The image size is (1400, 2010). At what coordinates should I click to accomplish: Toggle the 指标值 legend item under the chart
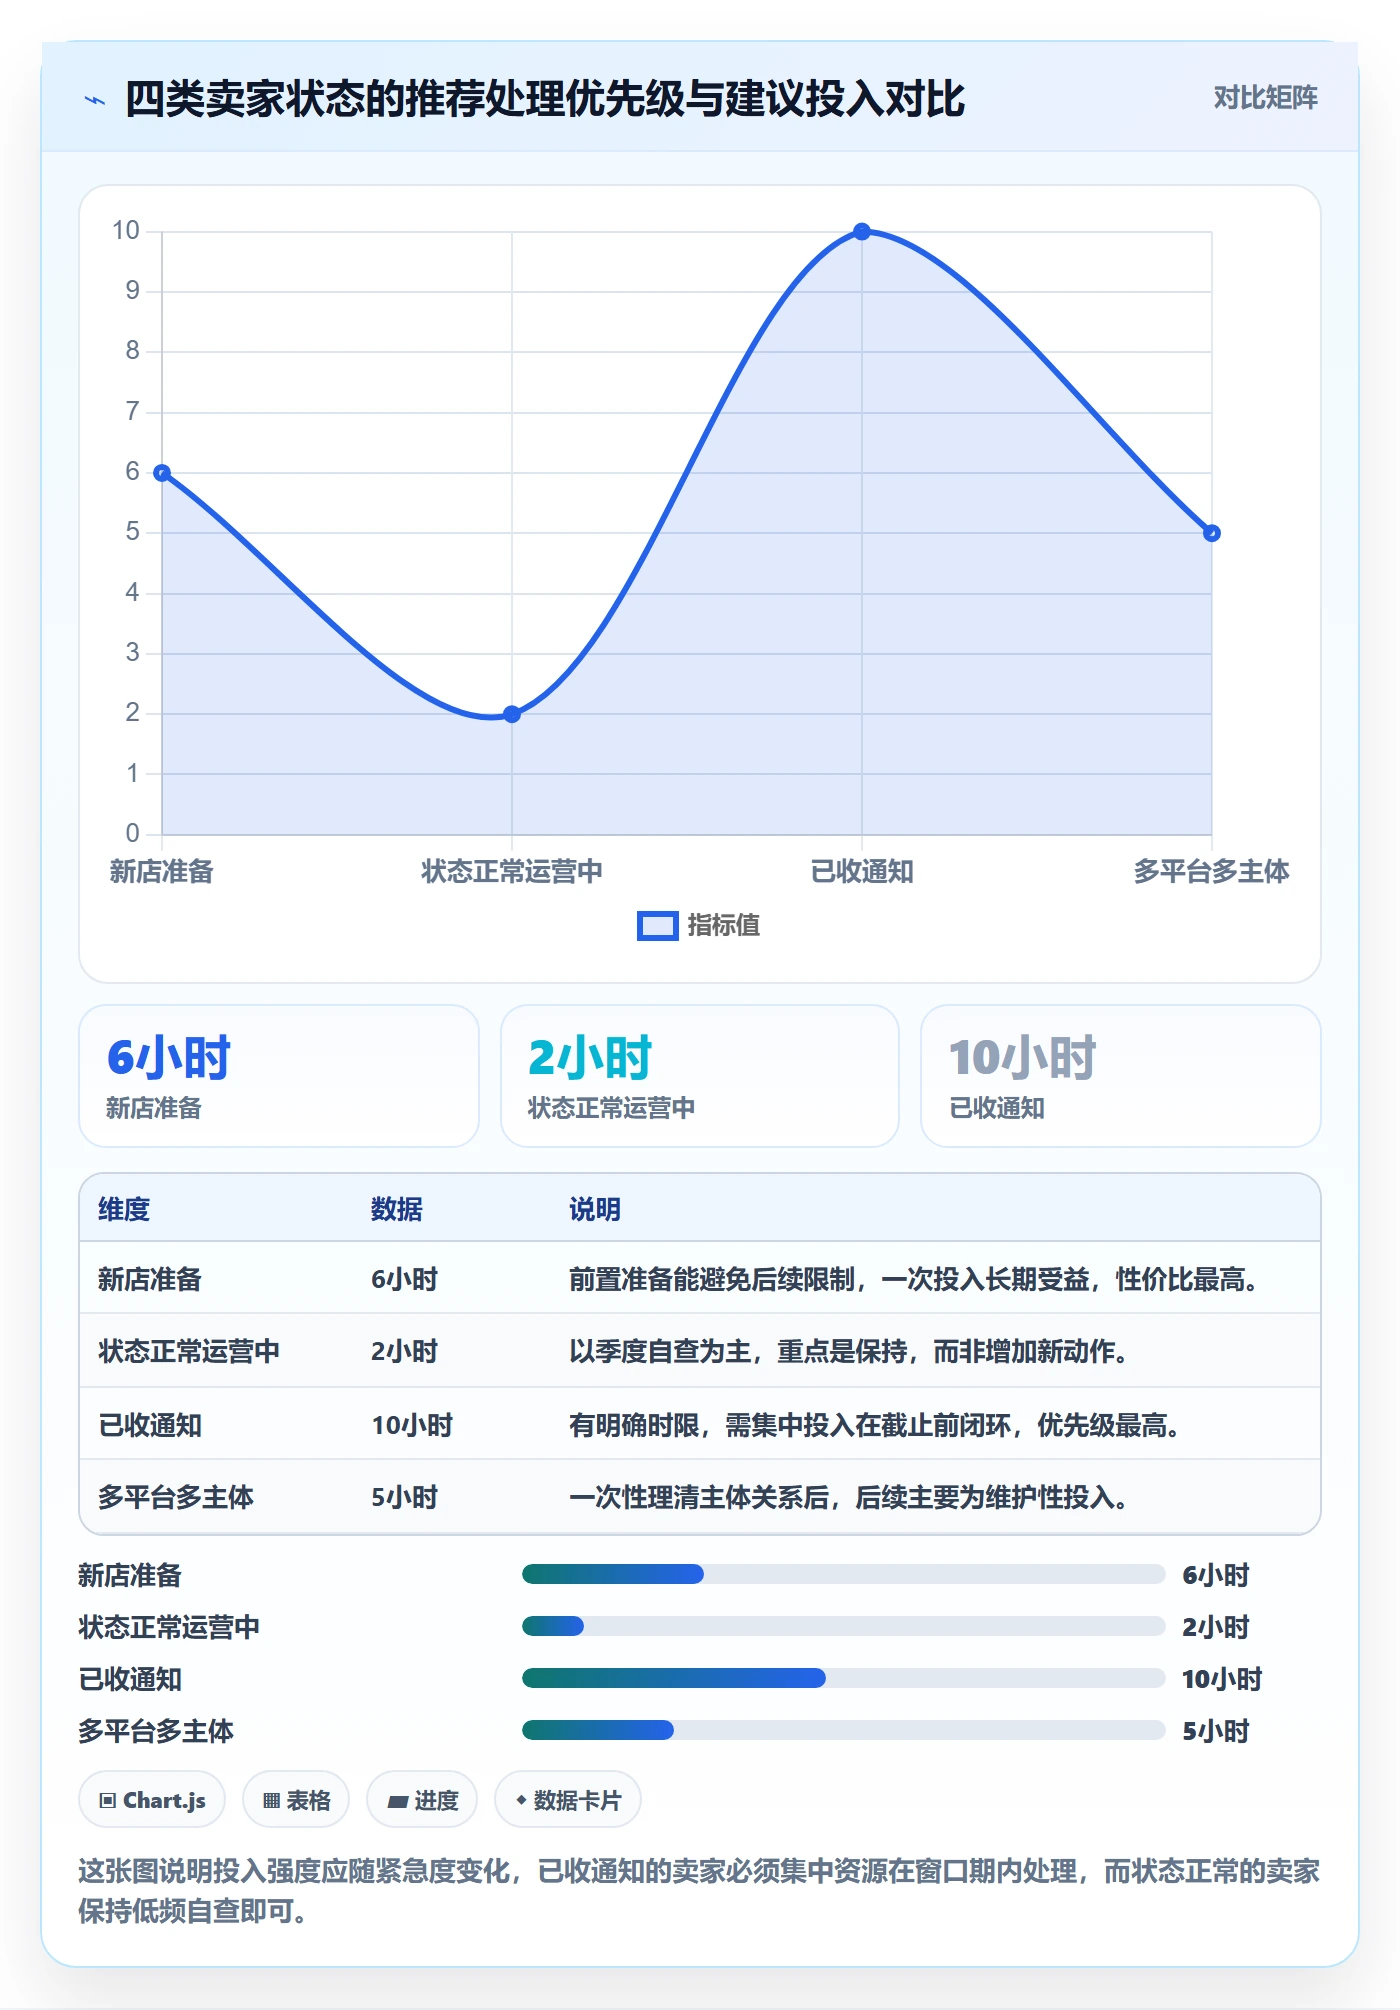[699, 925]
